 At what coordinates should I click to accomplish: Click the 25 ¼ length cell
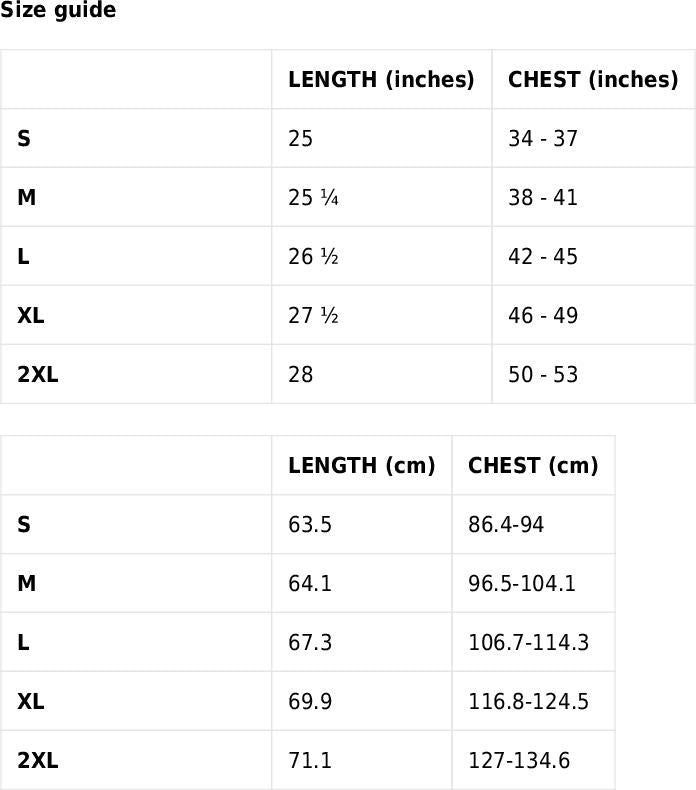pyautogui.click(x=313, y=198)
